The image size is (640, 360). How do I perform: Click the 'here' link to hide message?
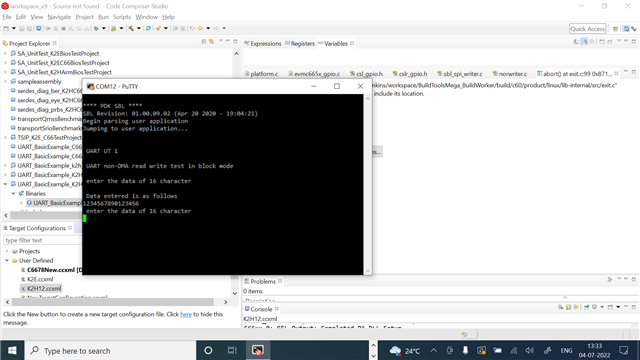pos(186,314)
